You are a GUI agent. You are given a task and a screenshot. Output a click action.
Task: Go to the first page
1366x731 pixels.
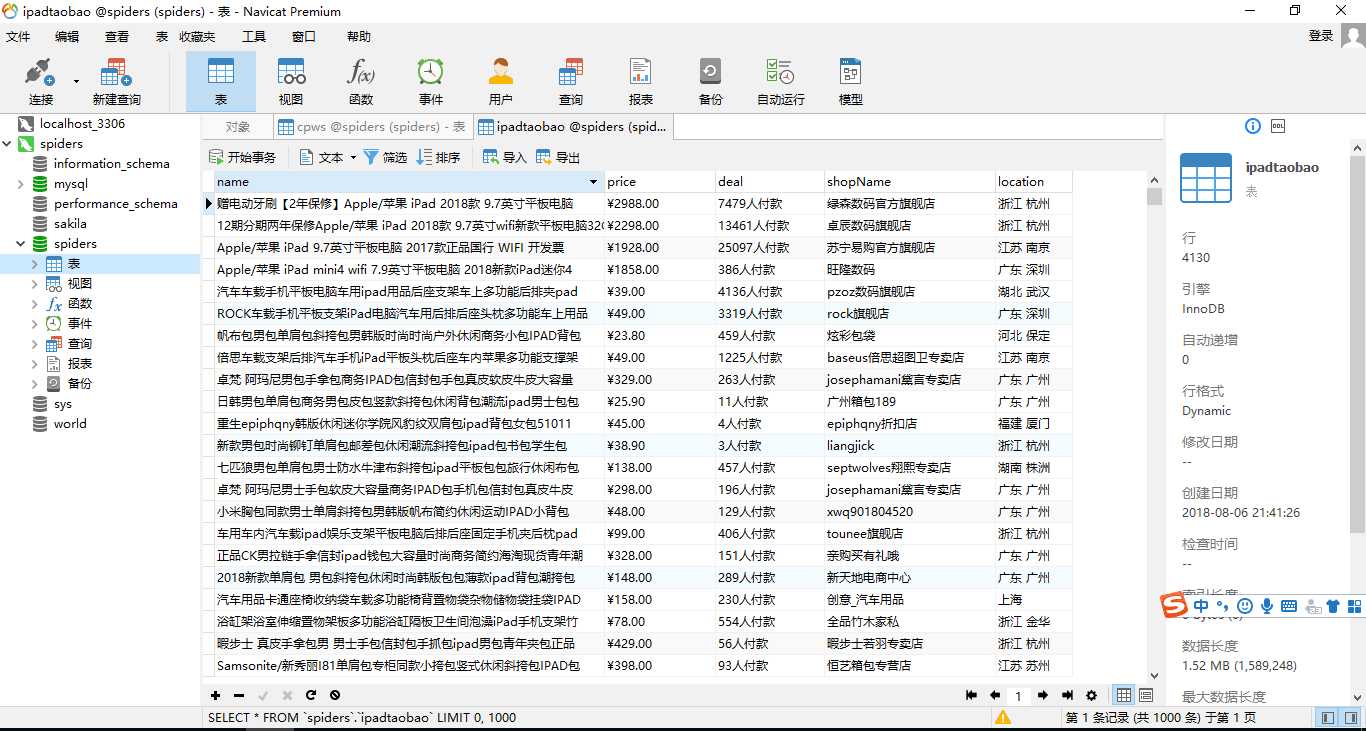coord(971,695)
